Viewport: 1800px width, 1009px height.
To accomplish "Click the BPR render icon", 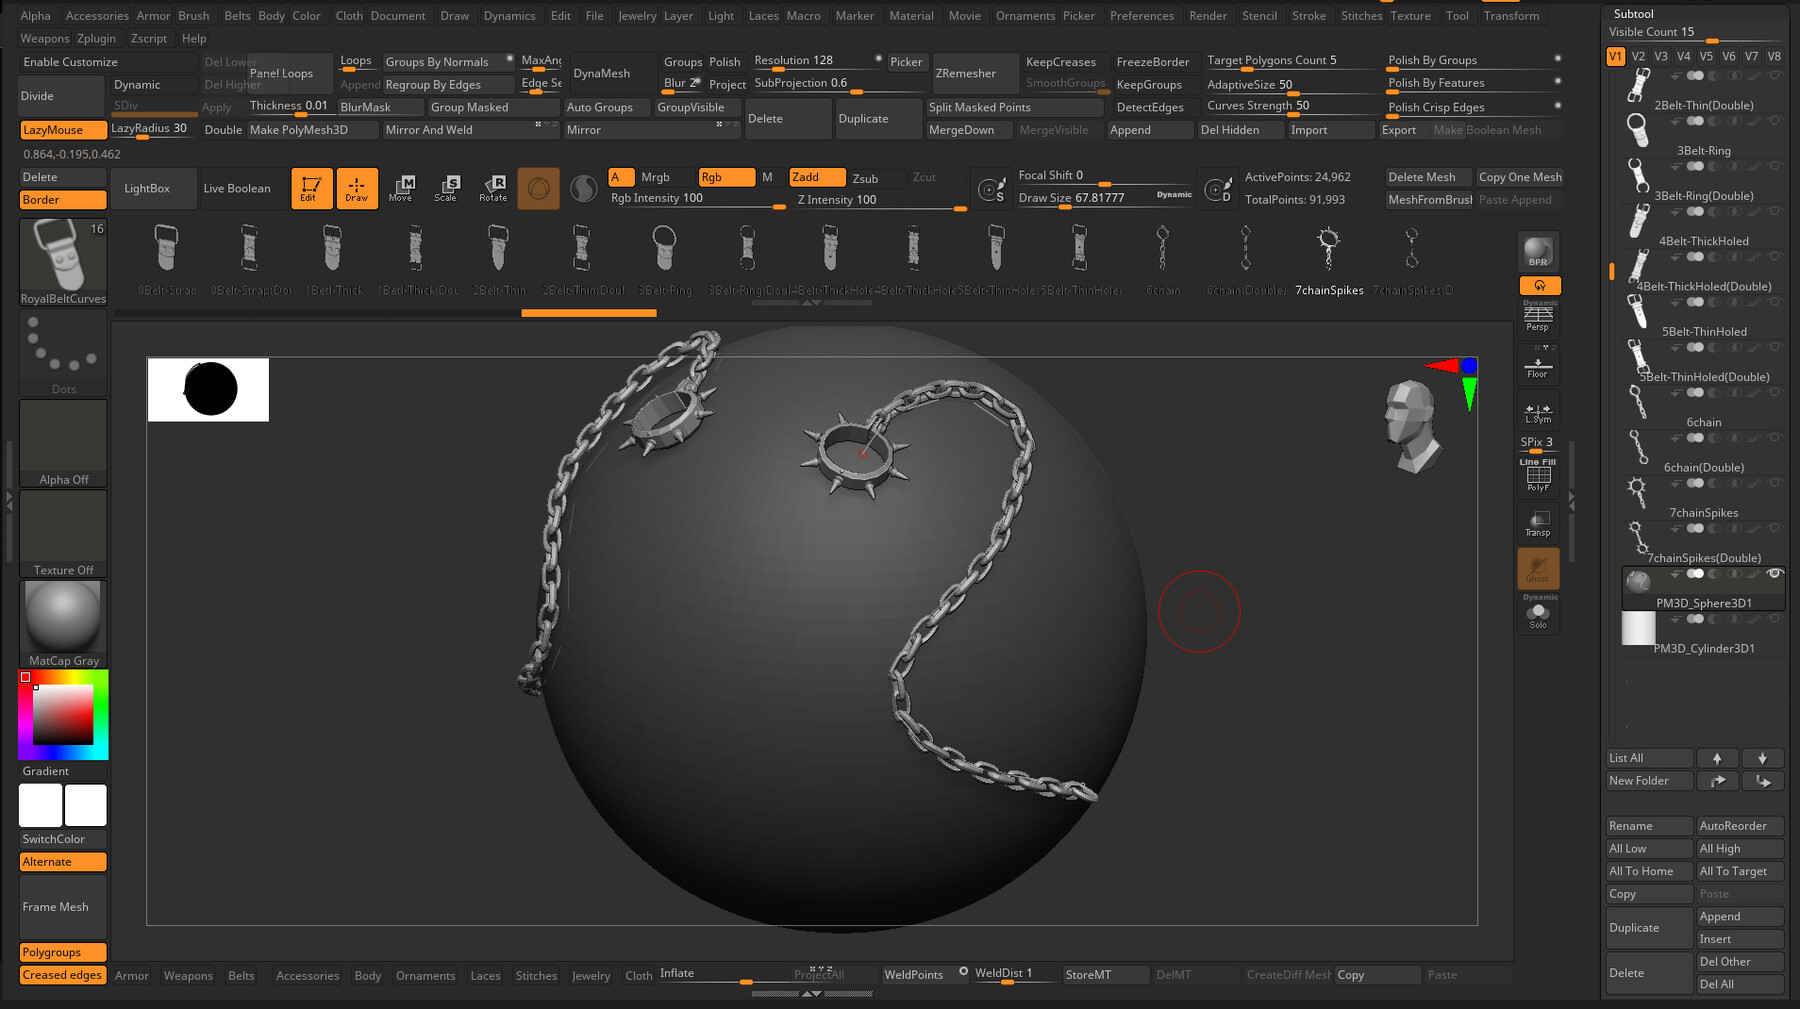I will [1538, 251].
